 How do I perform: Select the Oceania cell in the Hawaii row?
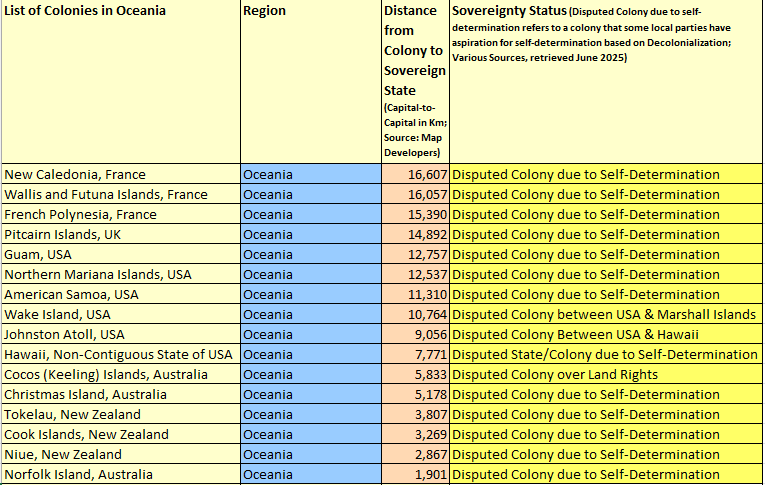311,354
